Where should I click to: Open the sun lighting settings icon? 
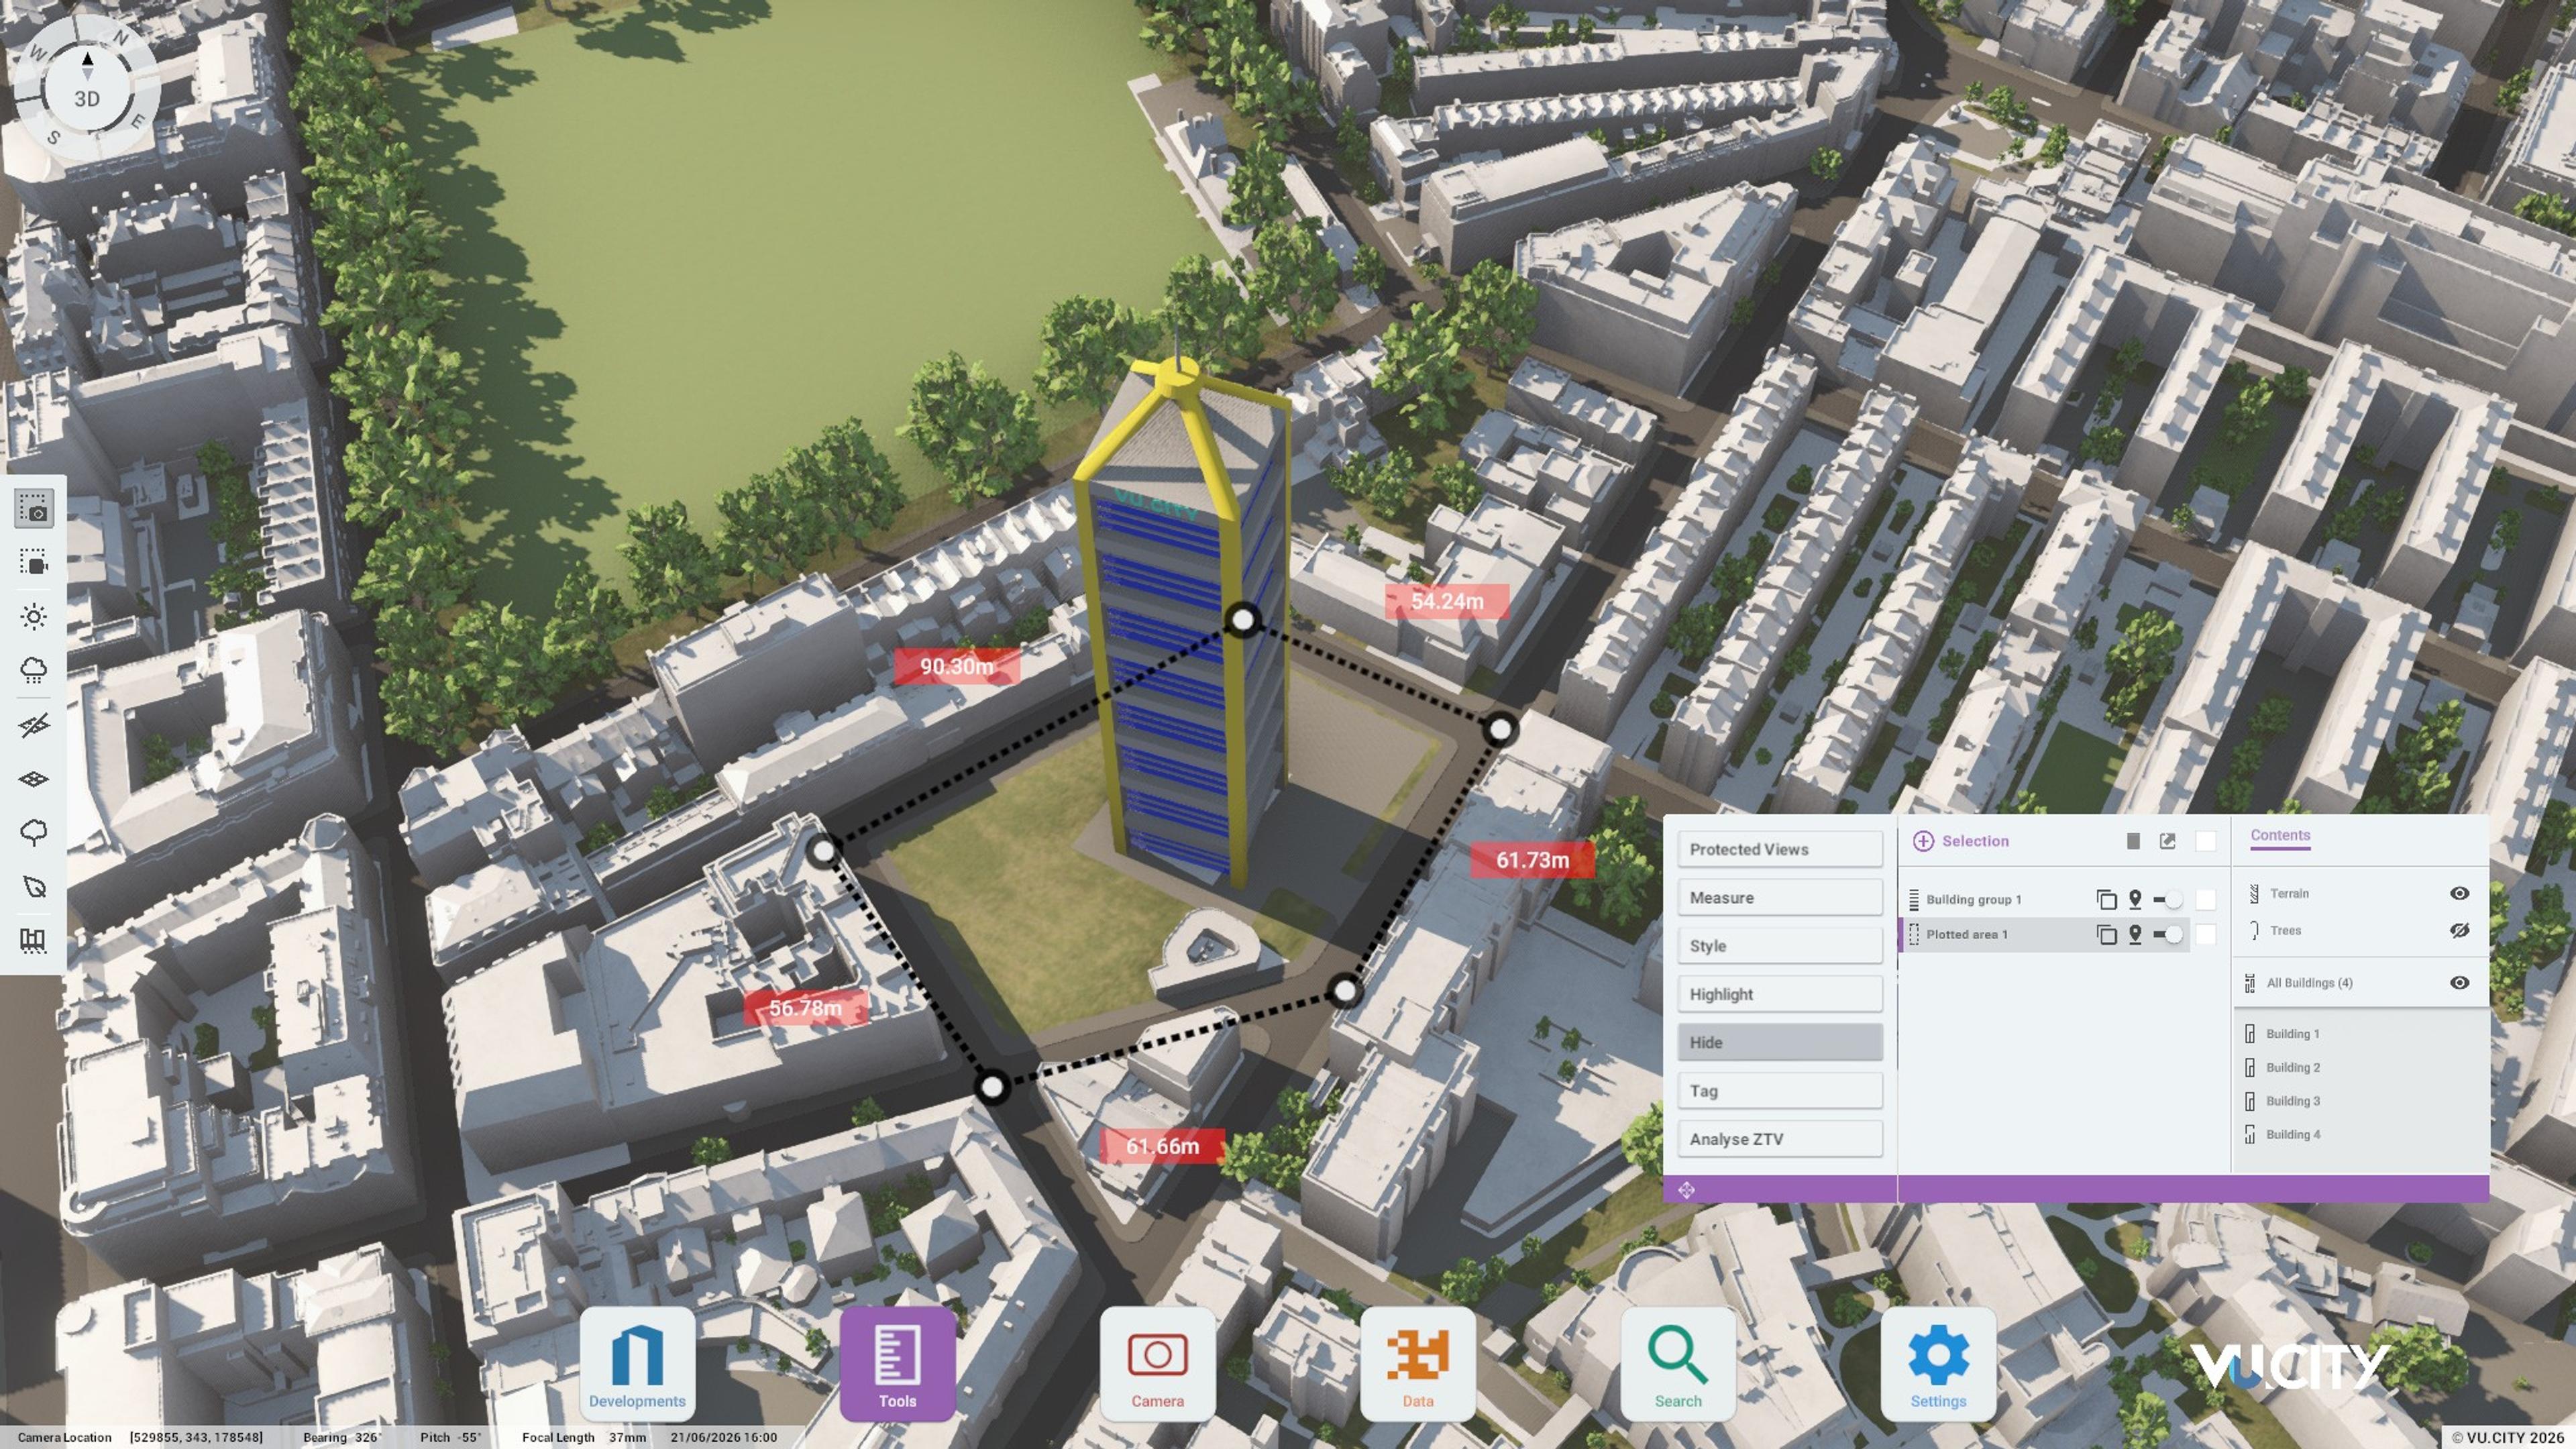click(x=34, y=617)
